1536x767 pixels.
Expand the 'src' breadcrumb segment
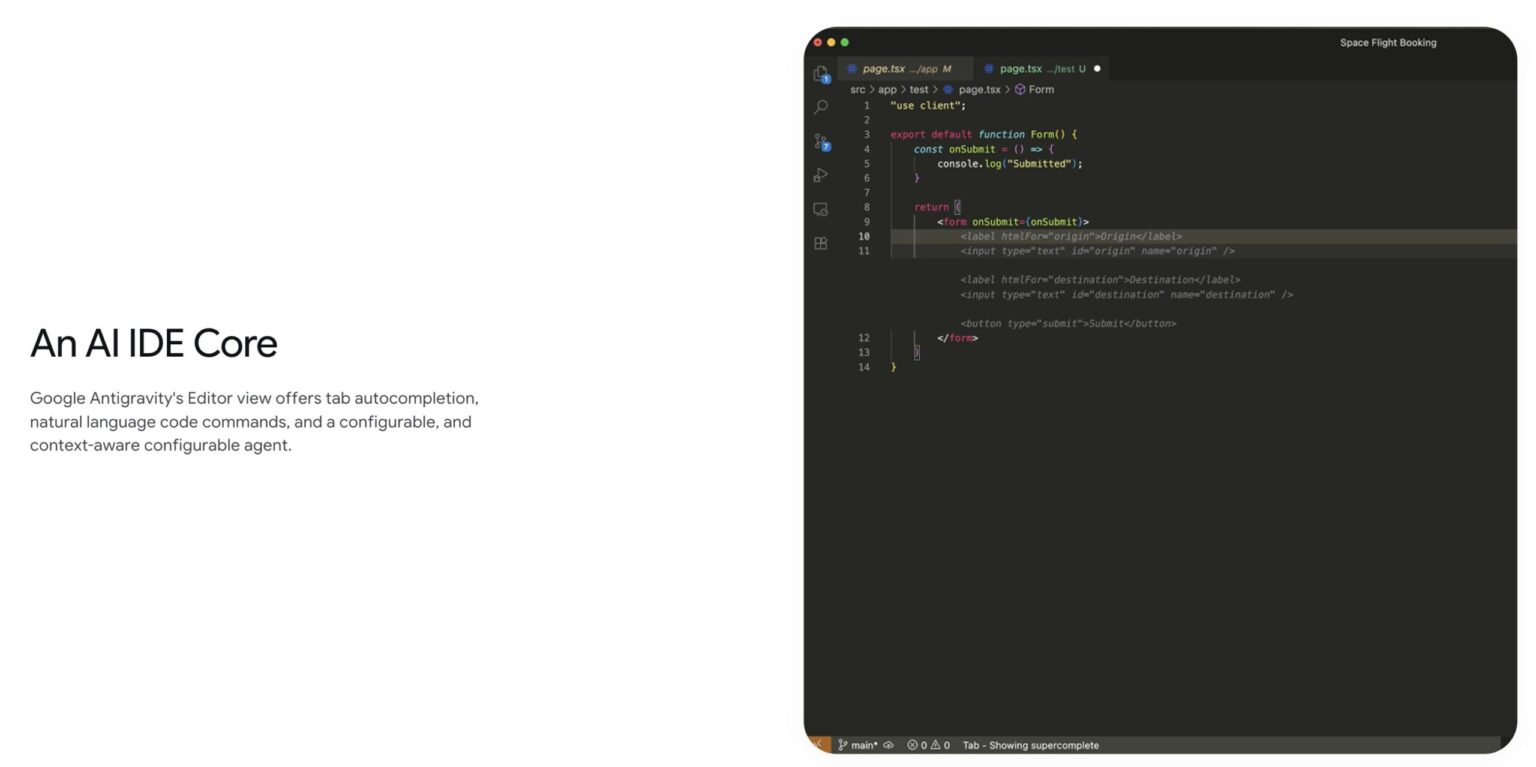(857, 90)
